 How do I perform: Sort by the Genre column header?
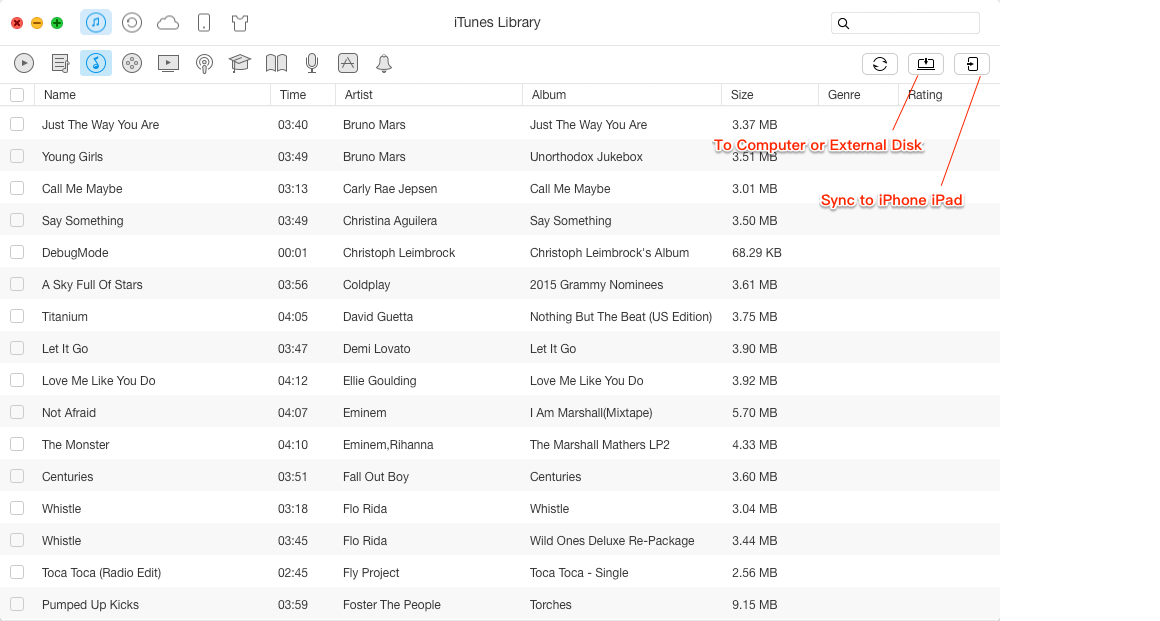click(858, 95)
